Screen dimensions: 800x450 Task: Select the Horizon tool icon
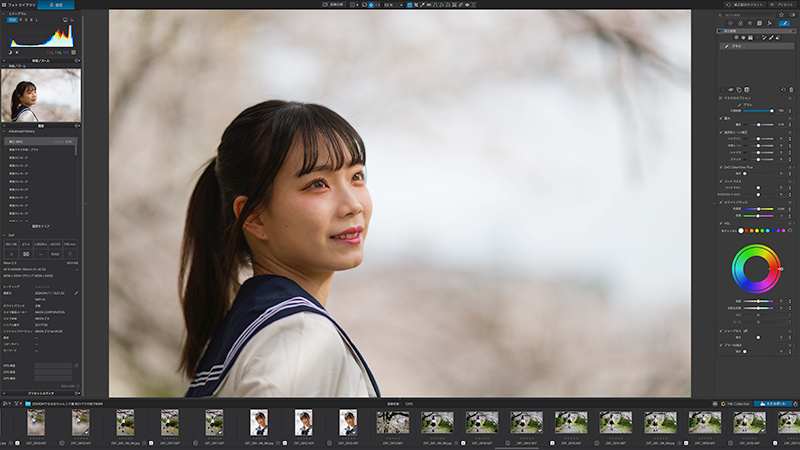pyautogui.click(x=429, y=5)
